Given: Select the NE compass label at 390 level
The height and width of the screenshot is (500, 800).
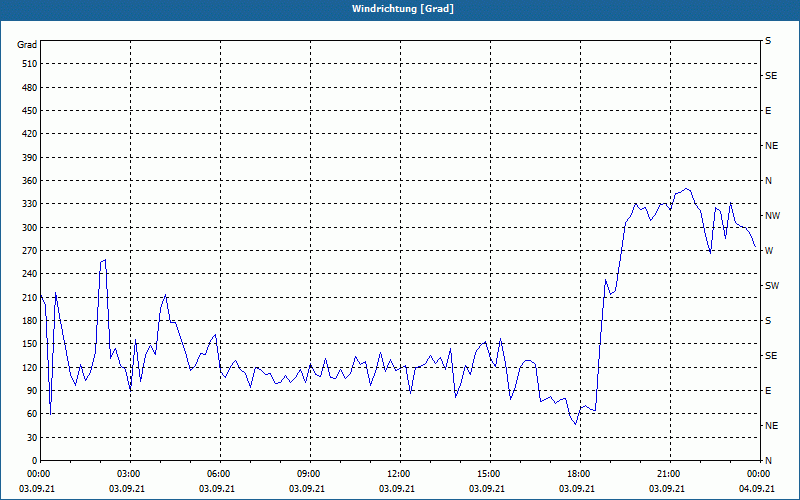Looking at the screenshot, I should [x=771, y=146].
